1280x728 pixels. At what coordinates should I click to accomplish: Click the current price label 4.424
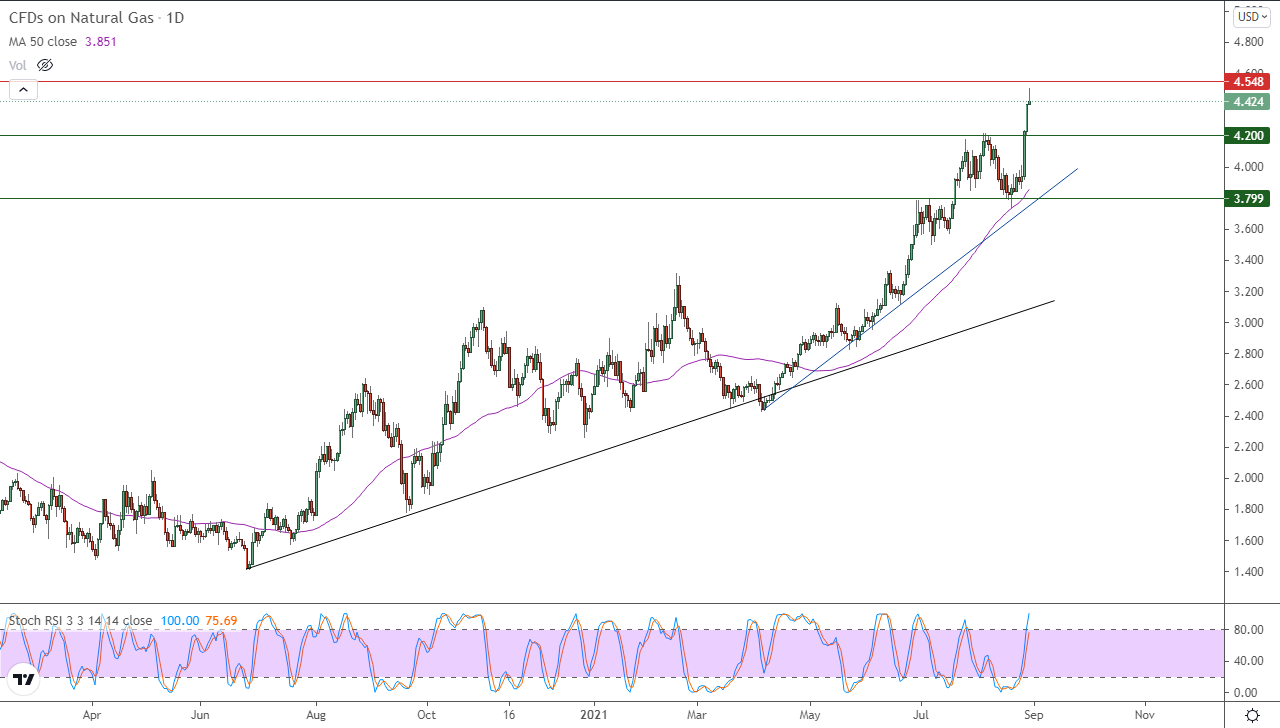pos(1250,101)
